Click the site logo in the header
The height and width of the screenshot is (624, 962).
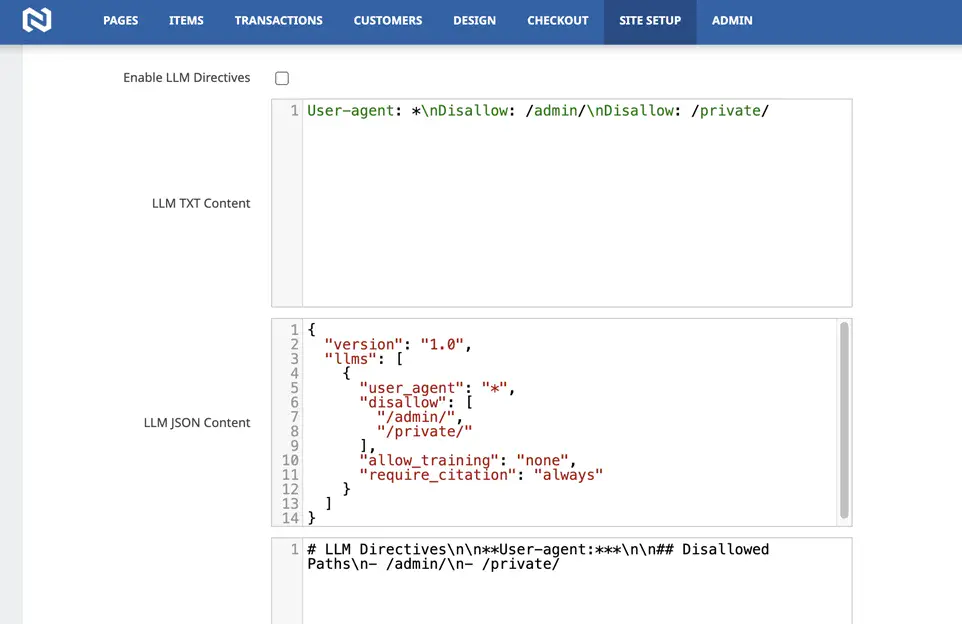[37, 20]
